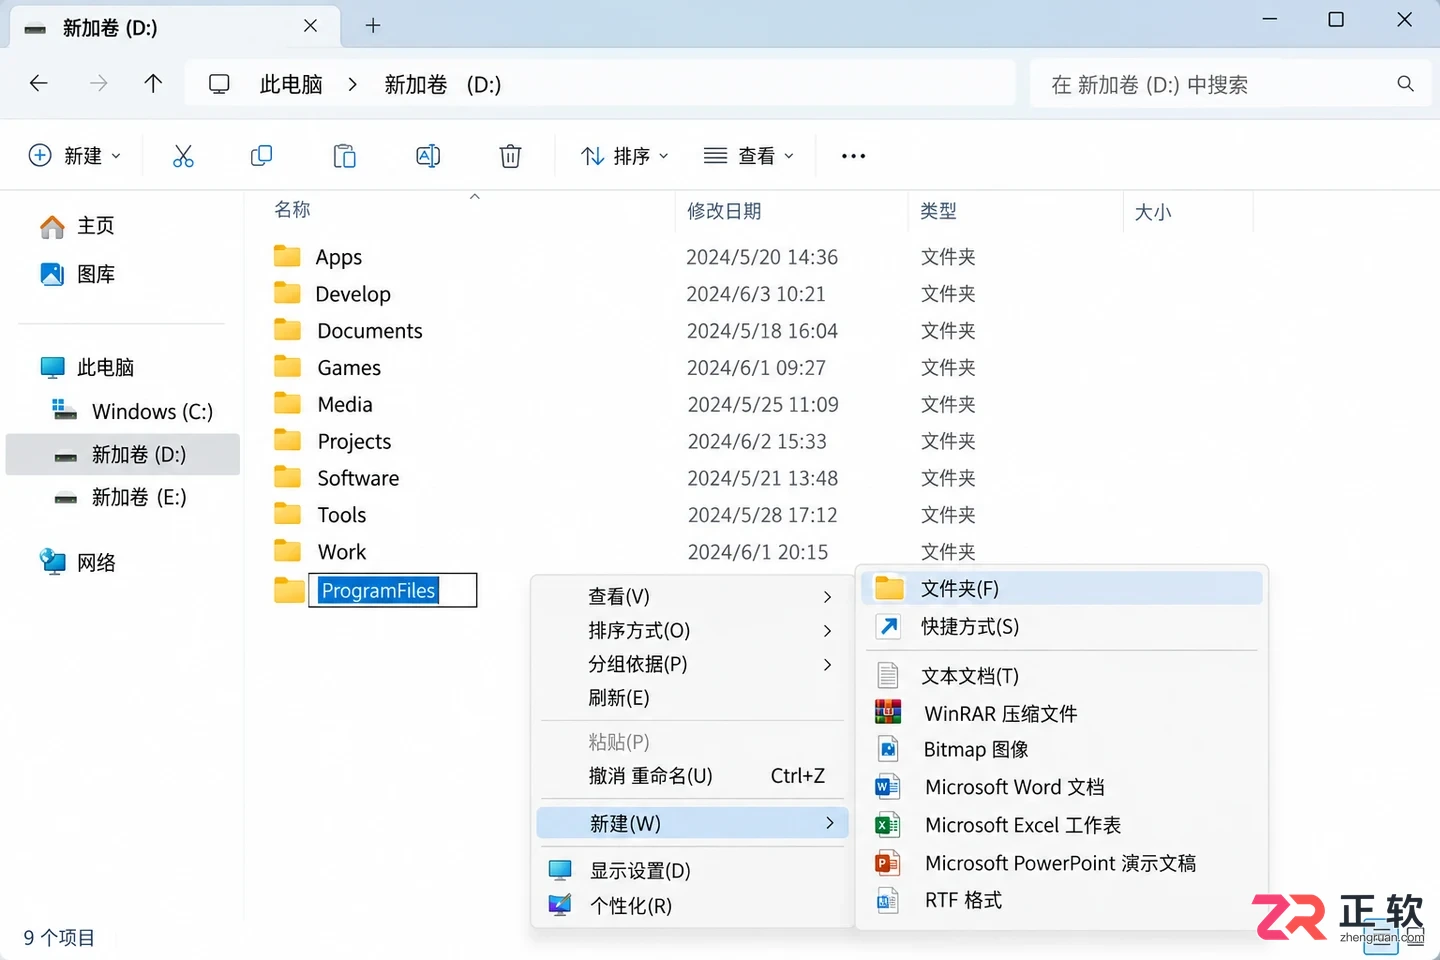Expand the chevron after 此电脑 in path
The image size is (1440, 960).
(x=352, y=85)
